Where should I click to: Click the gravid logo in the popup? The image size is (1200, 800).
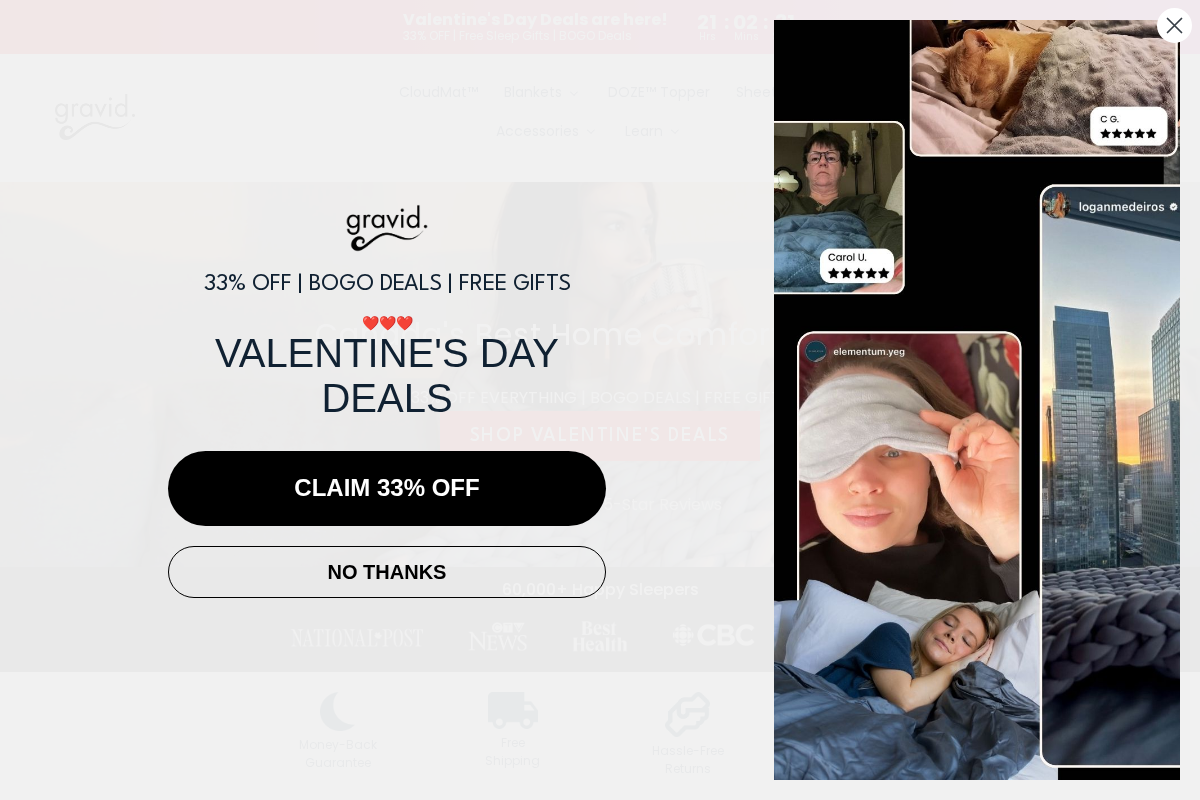tap(387, 228)
